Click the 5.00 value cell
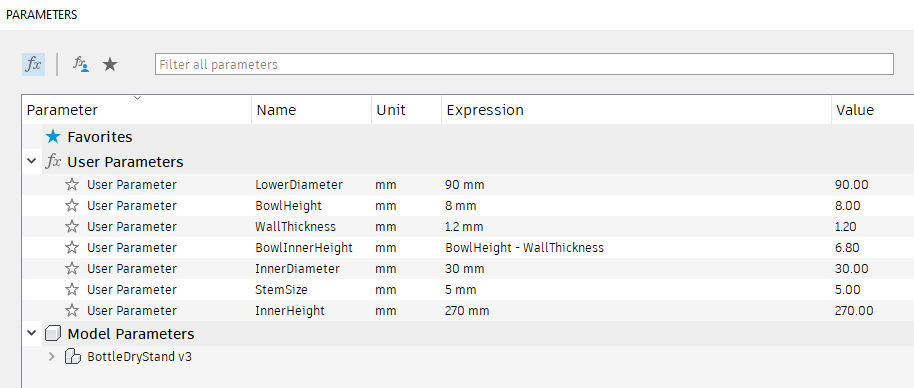 (x=848, y=290)
